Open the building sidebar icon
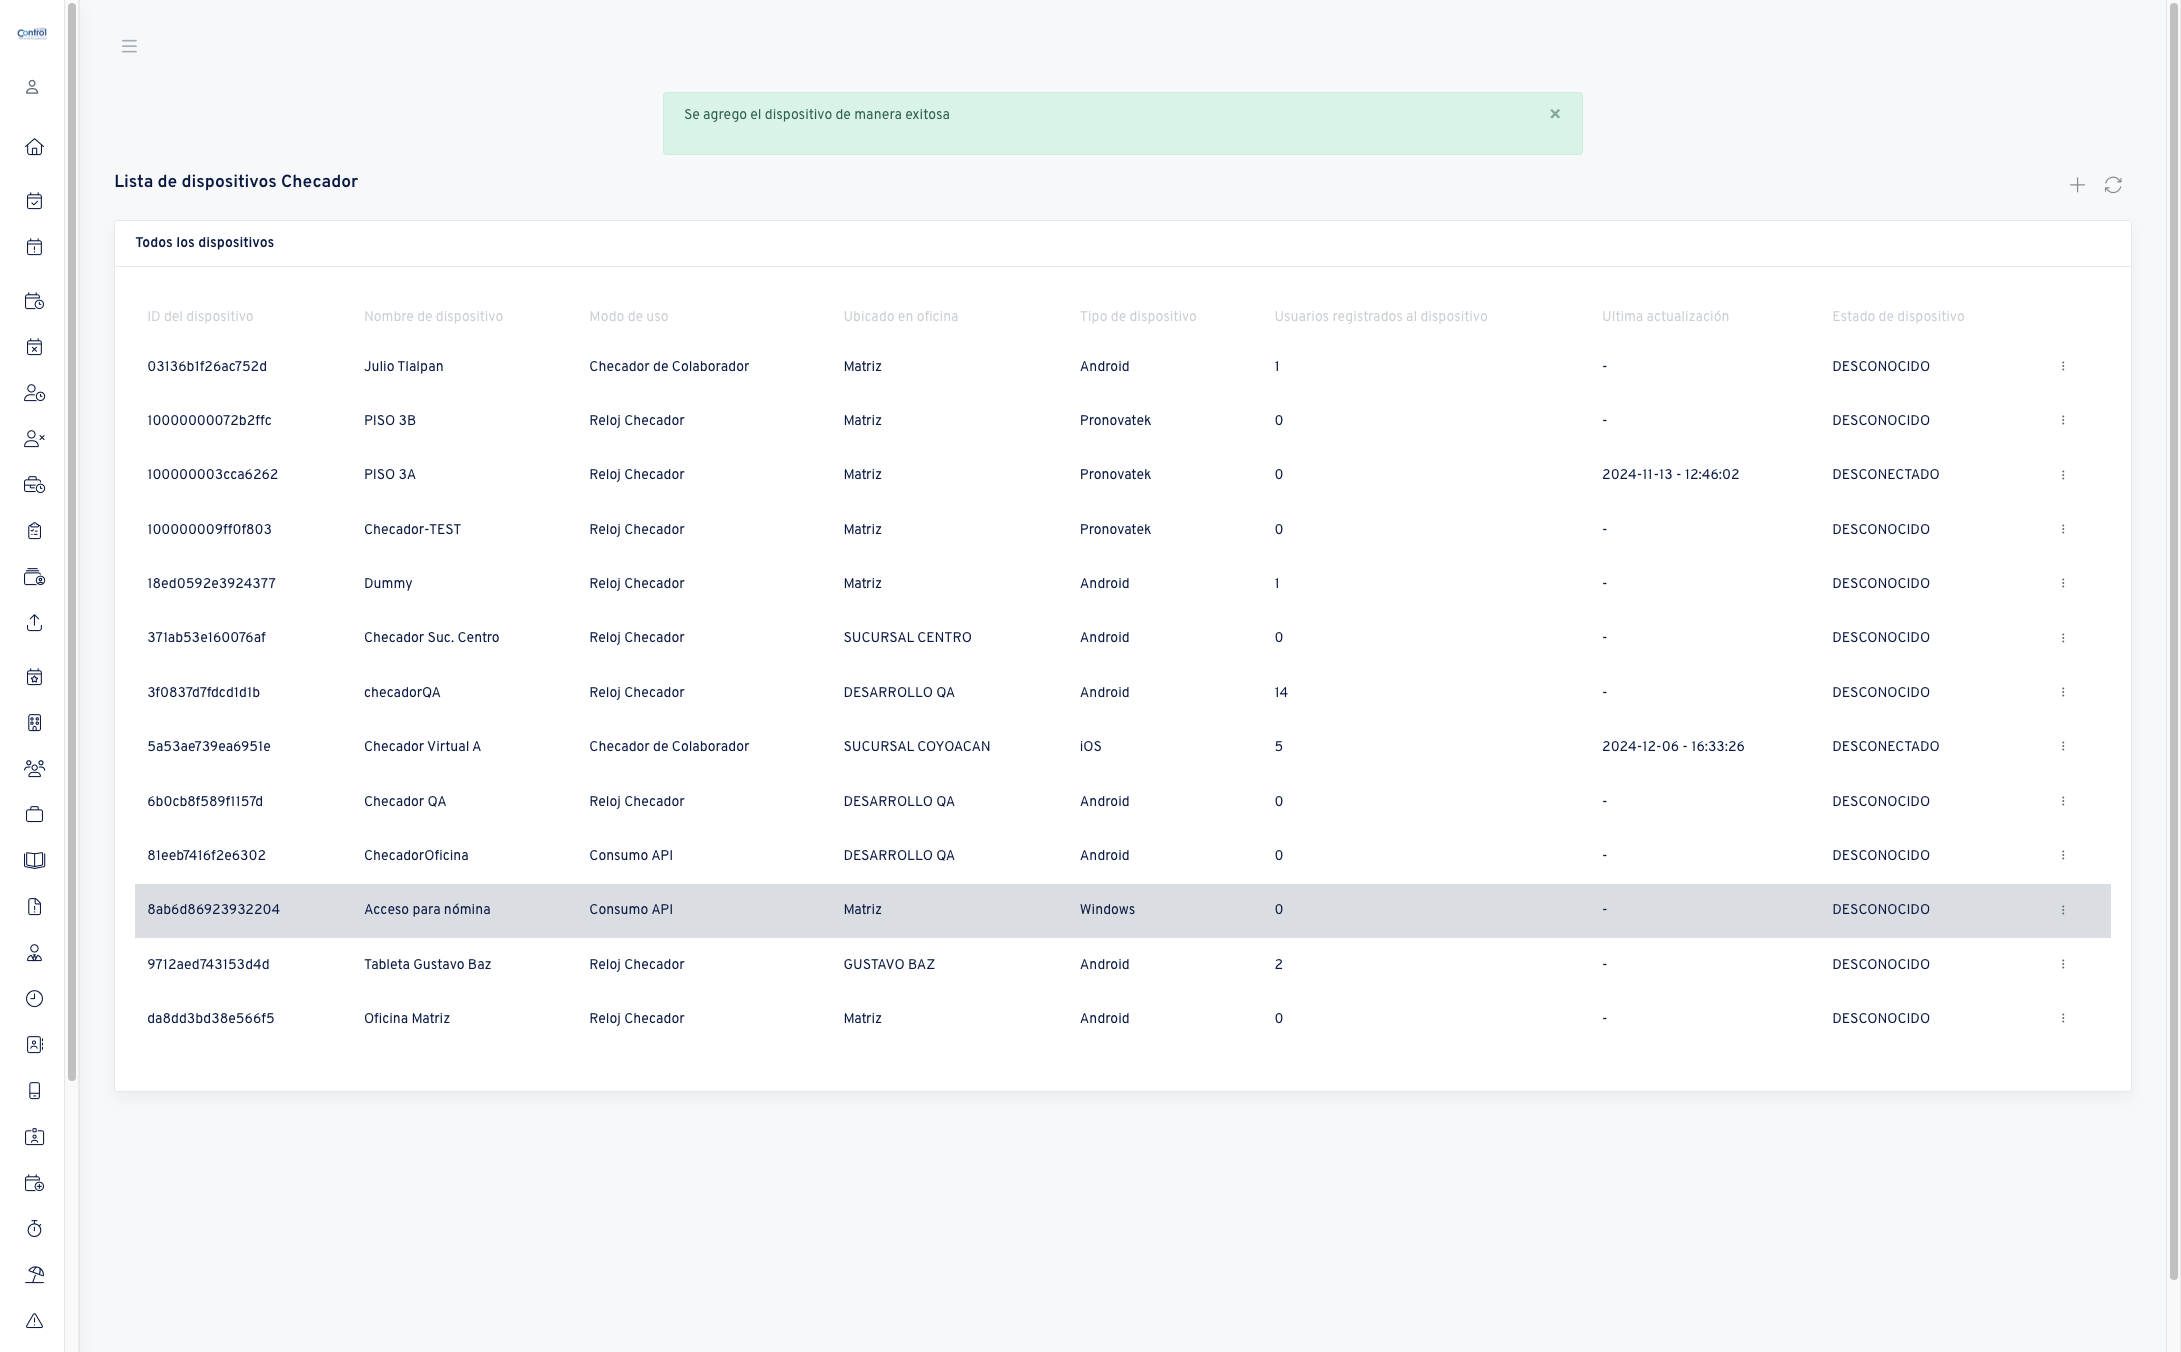The width and height of the screenshot is (2181, 1352). [34, 723]
